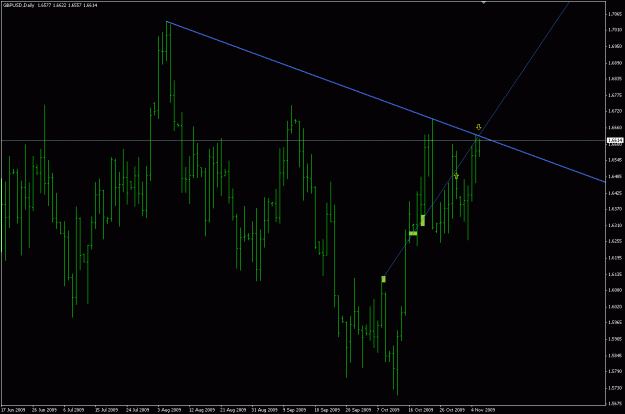Click the GBPUSD,Daily chart title text
The width and height of the screenshot is (625, 414).
tap(18, 5)
